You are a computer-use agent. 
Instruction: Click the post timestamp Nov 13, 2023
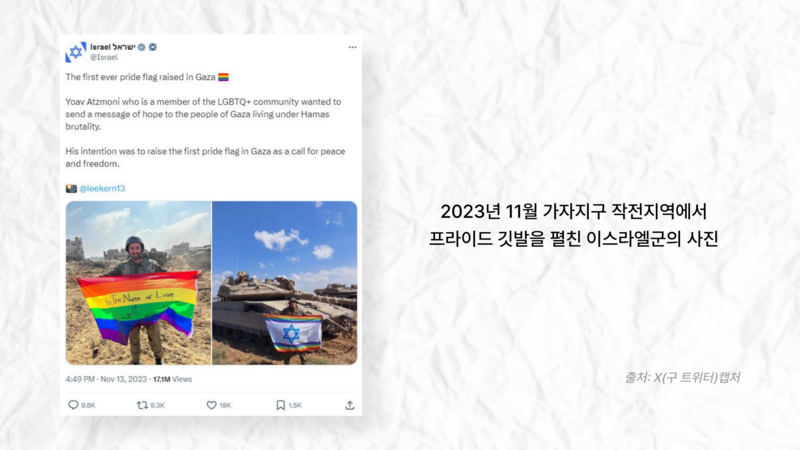pyautogui.click(x=123, y=379)
